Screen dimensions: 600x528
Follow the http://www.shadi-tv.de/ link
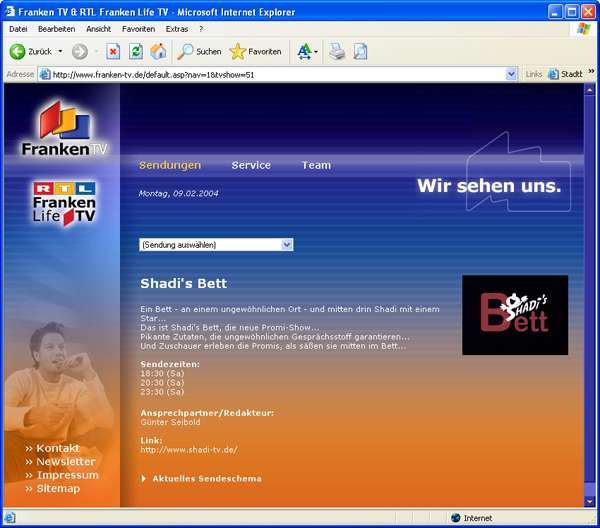(189, 450)
